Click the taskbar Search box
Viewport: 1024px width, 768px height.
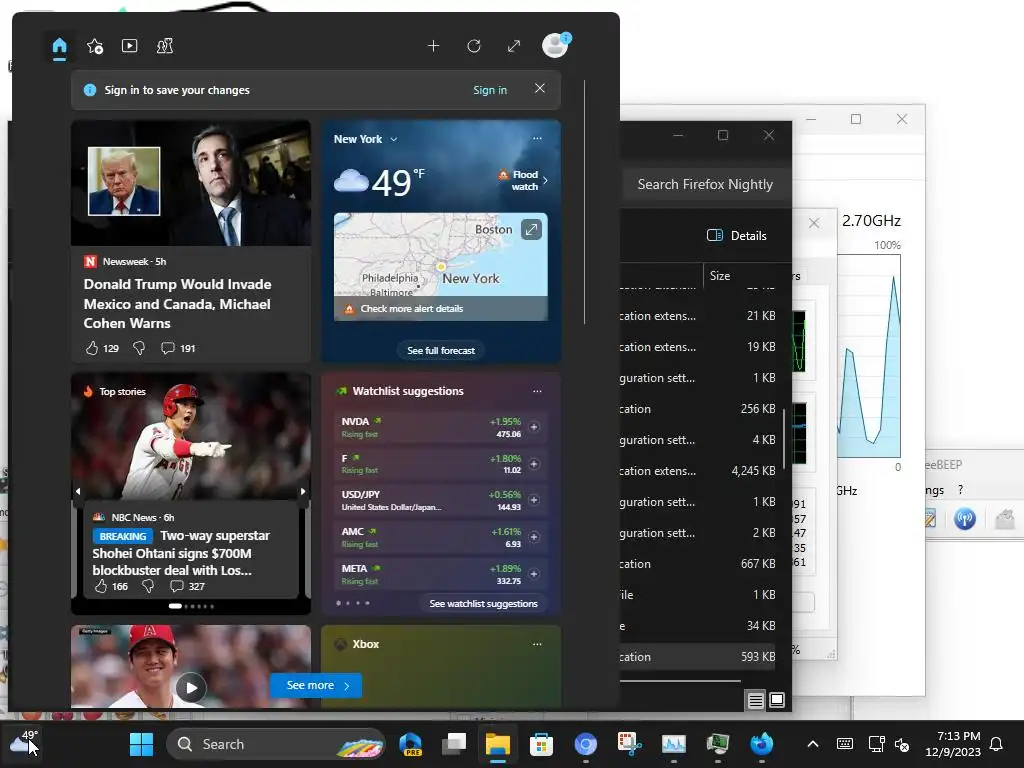pyautogui.click(x=276, y=744)
